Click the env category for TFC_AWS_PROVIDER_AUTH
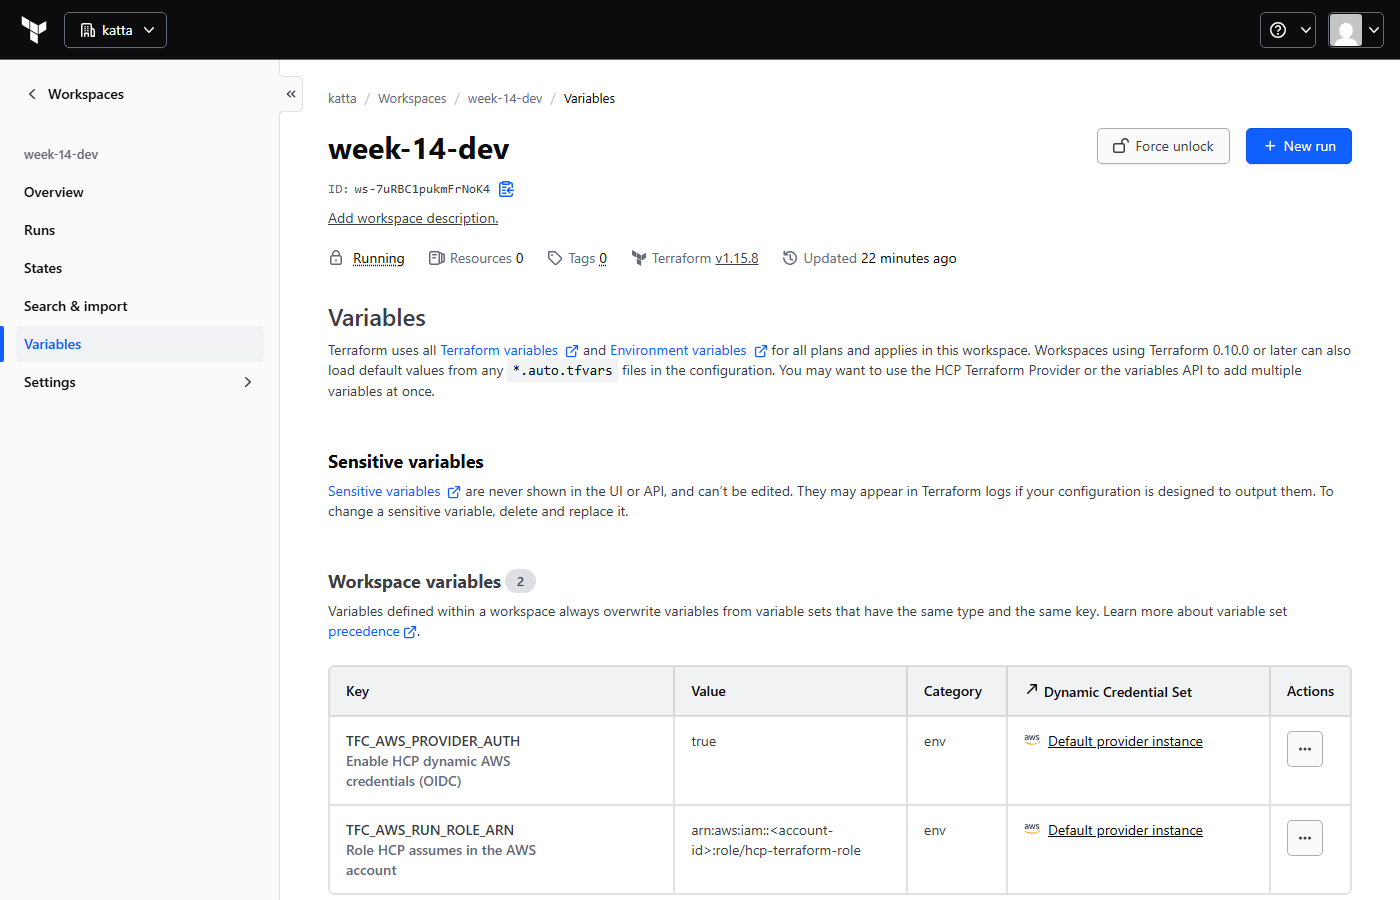Screen dimensions: 1400x900 (935, 741)
